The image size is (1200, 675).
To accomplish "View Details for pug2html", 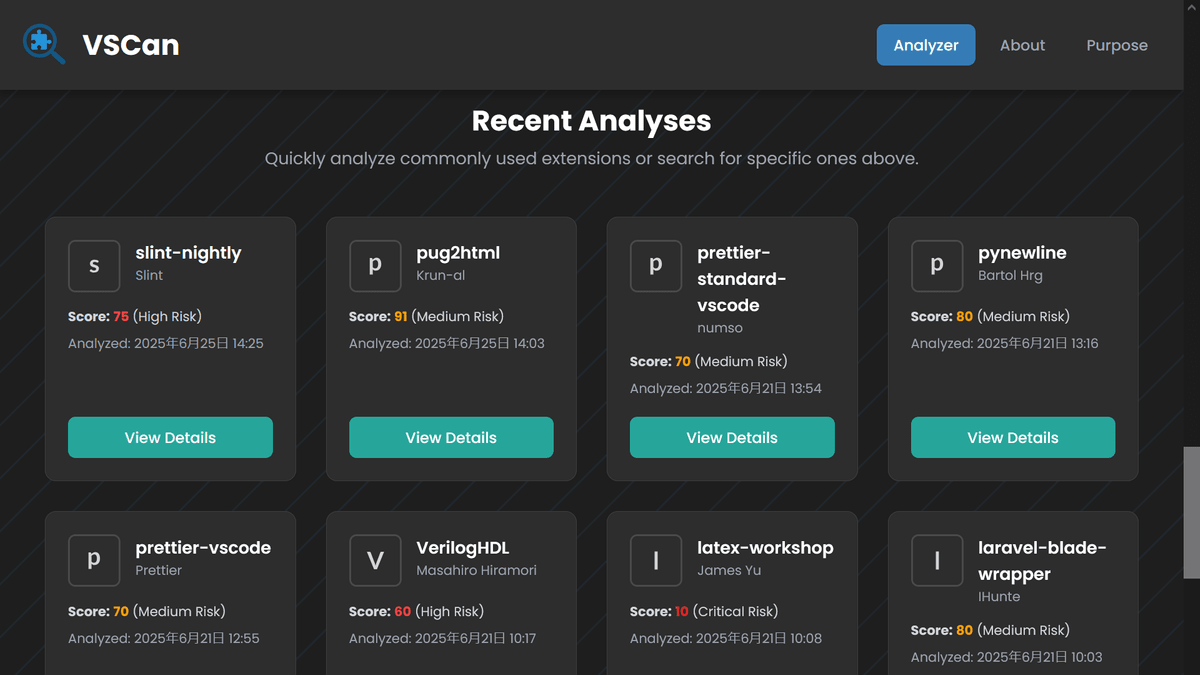I will [451, 437].
